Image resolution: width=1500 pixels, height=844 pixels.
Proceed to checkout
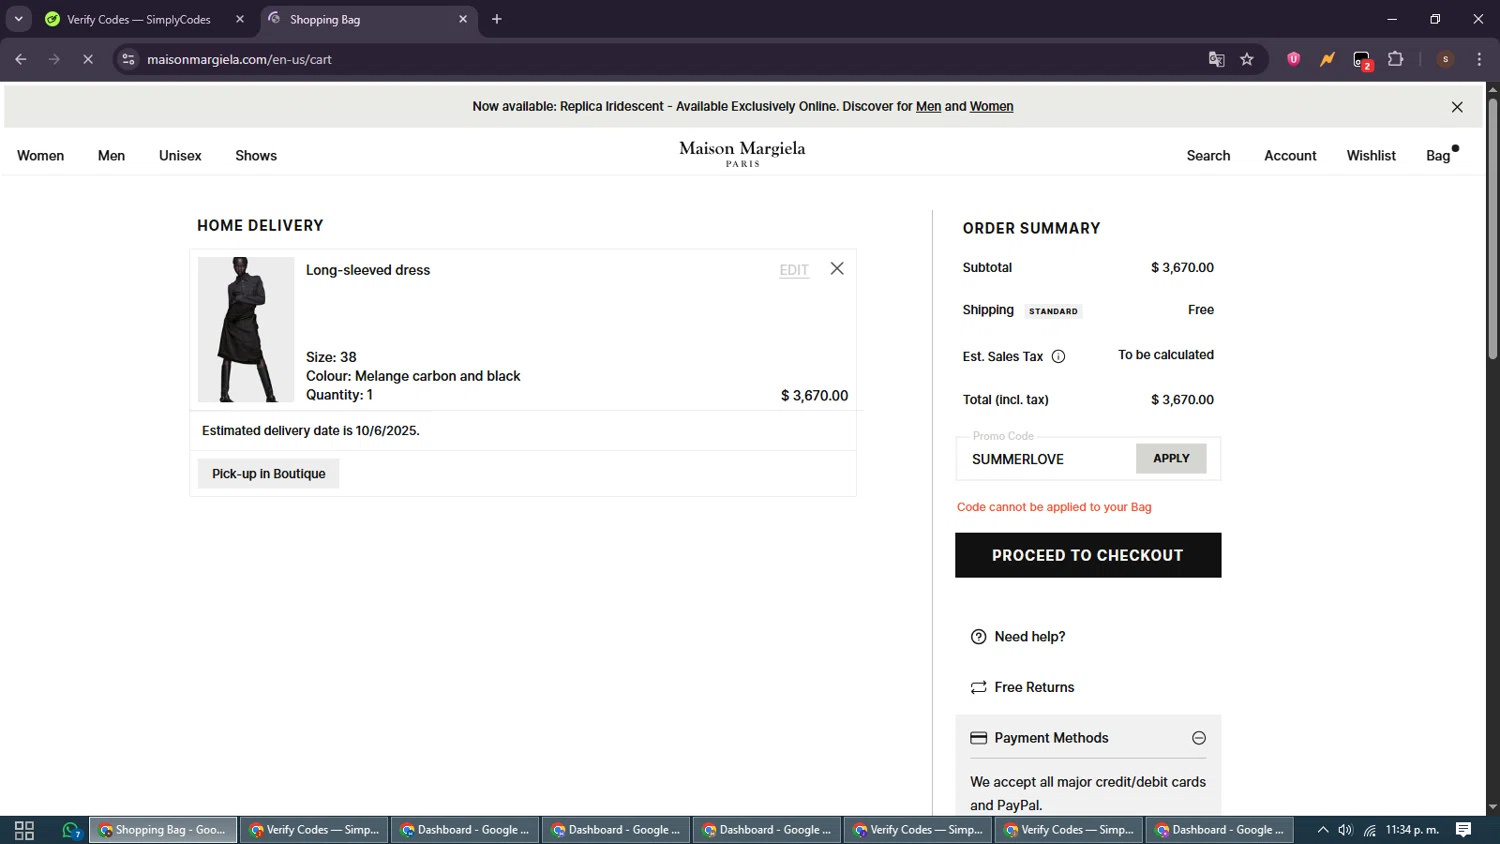coord(1088,555)
